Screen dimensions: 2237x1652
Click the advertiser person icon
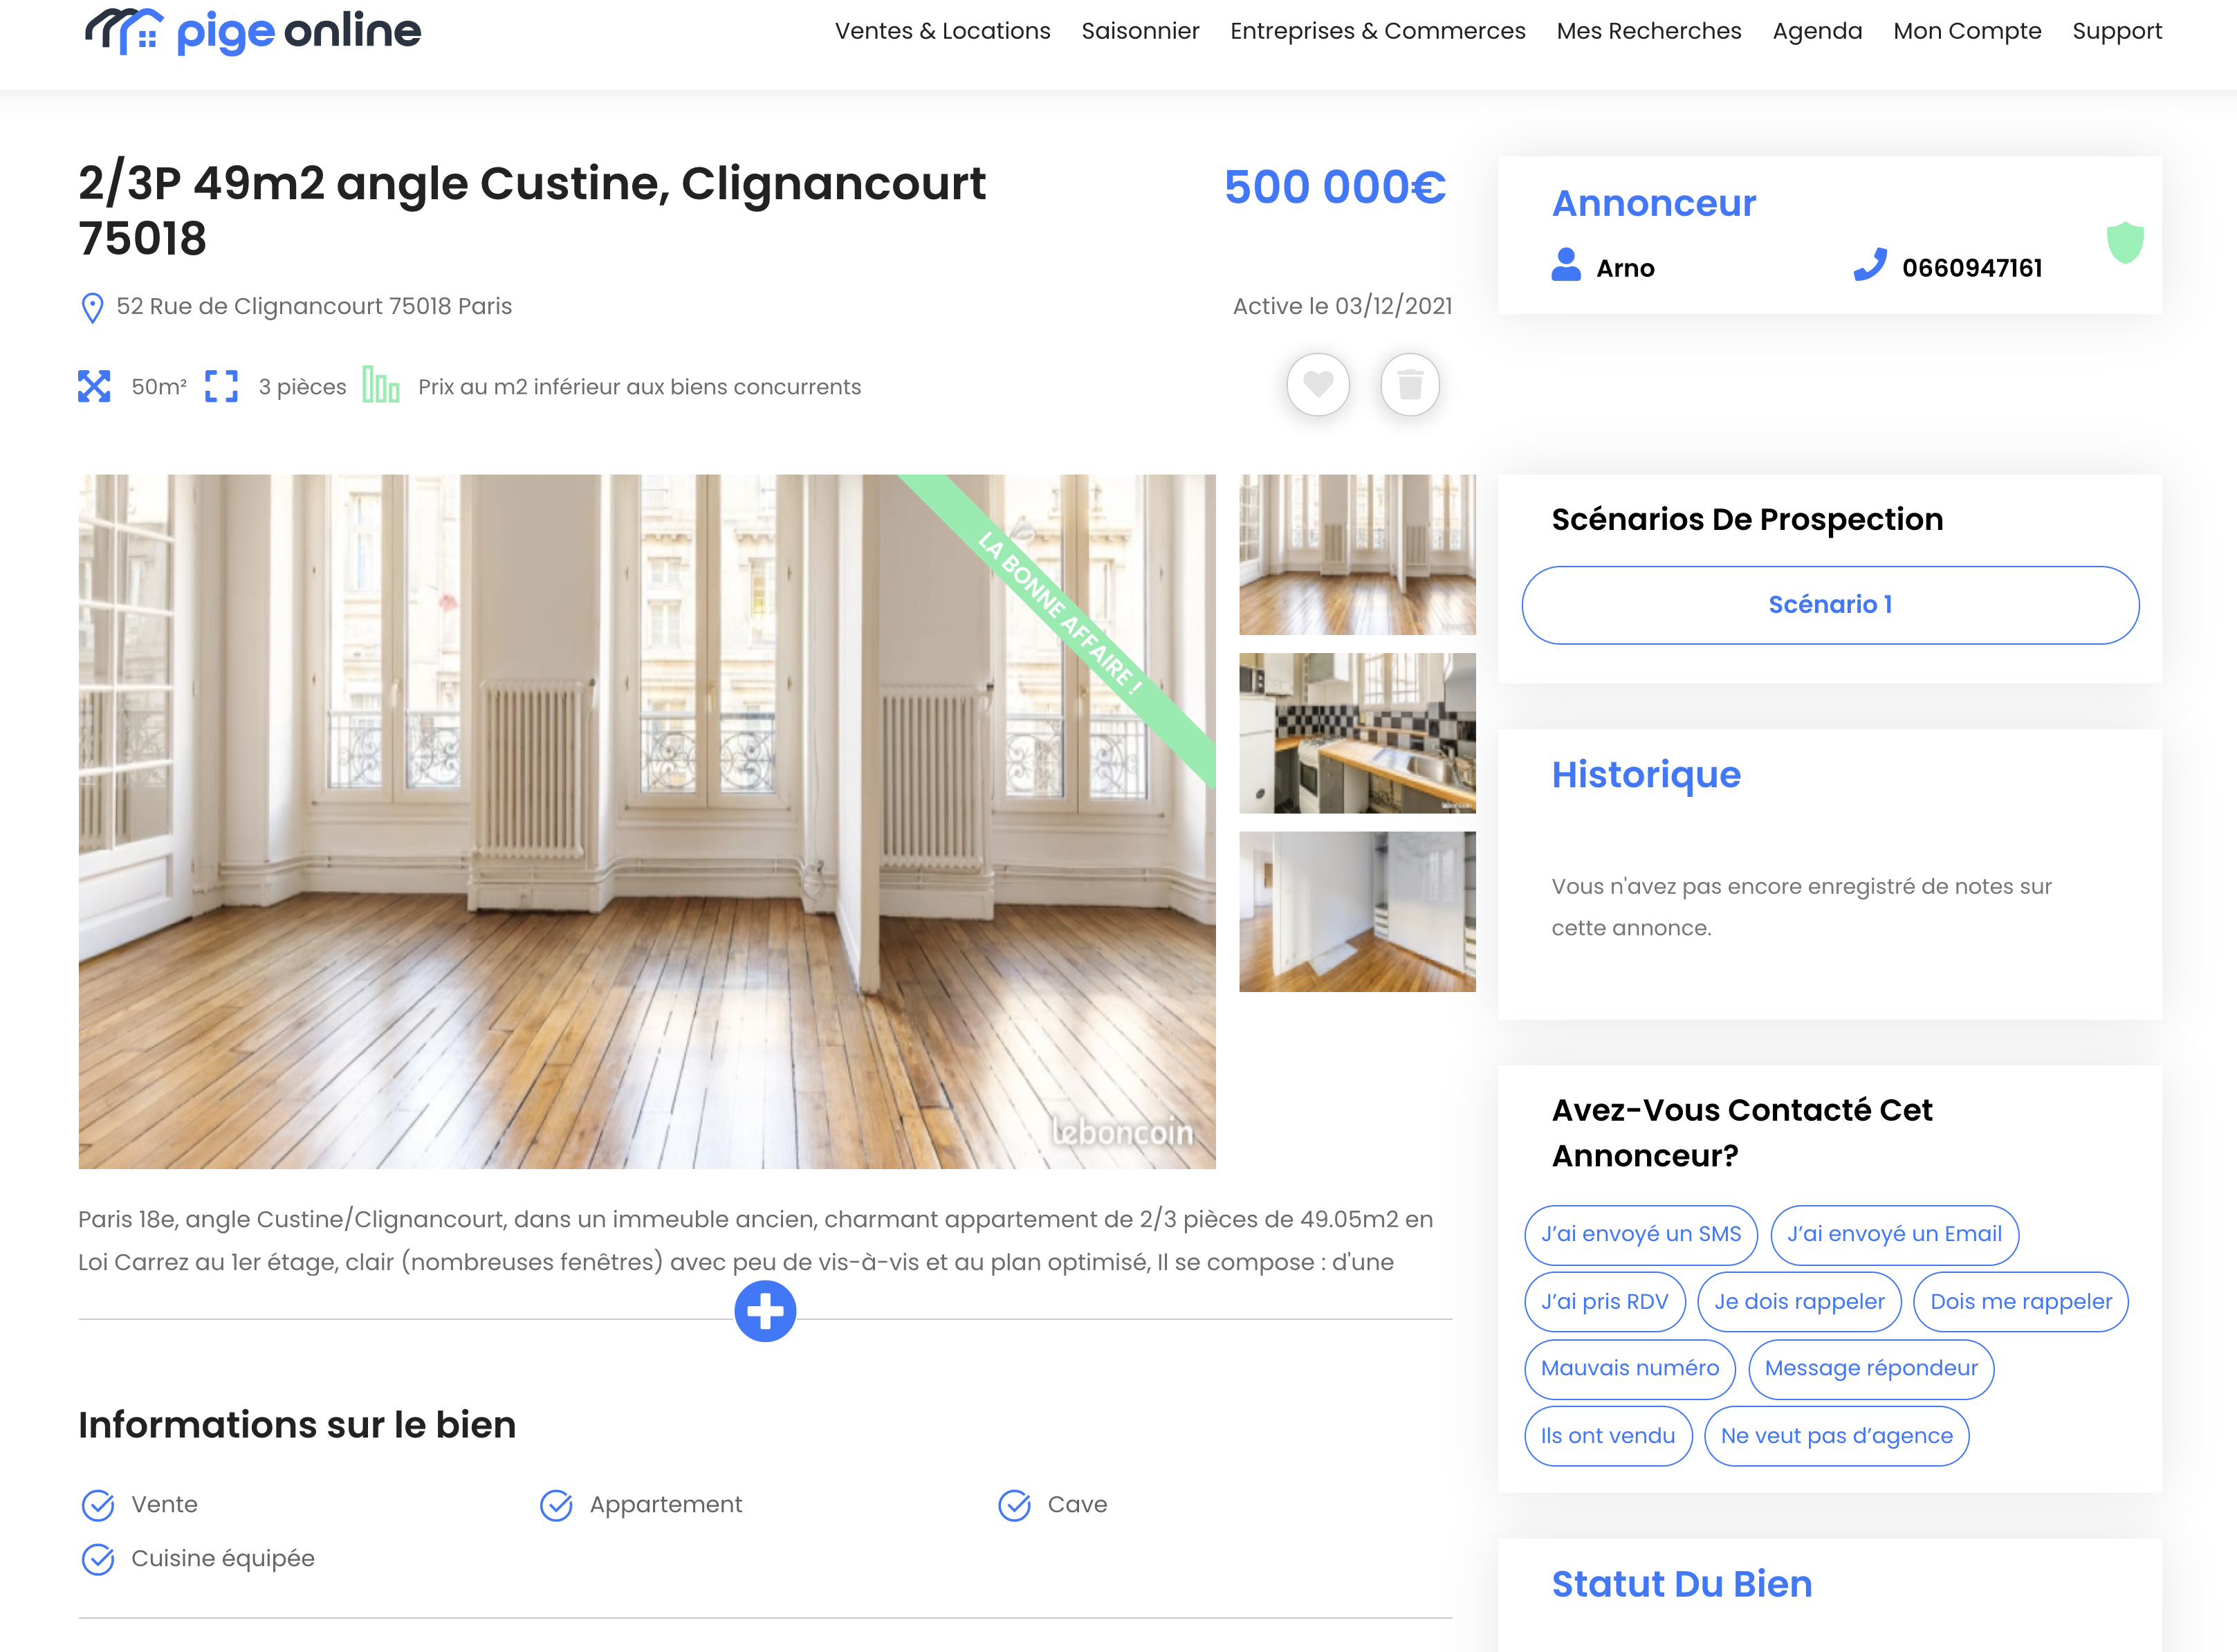(x=1566, y=265)
